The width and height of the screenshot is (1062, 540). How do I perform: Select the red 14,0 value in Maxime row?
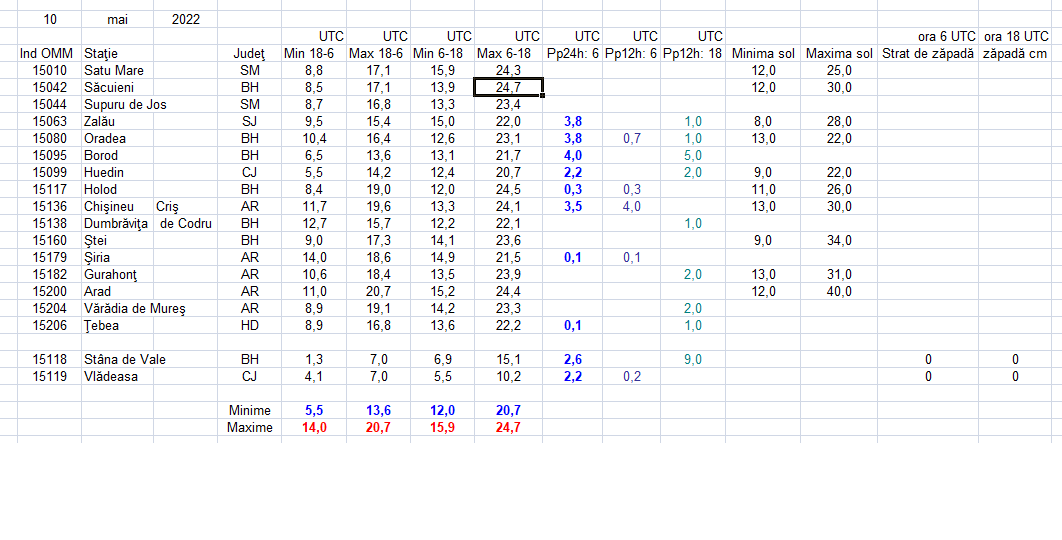[x=314, y=428]
